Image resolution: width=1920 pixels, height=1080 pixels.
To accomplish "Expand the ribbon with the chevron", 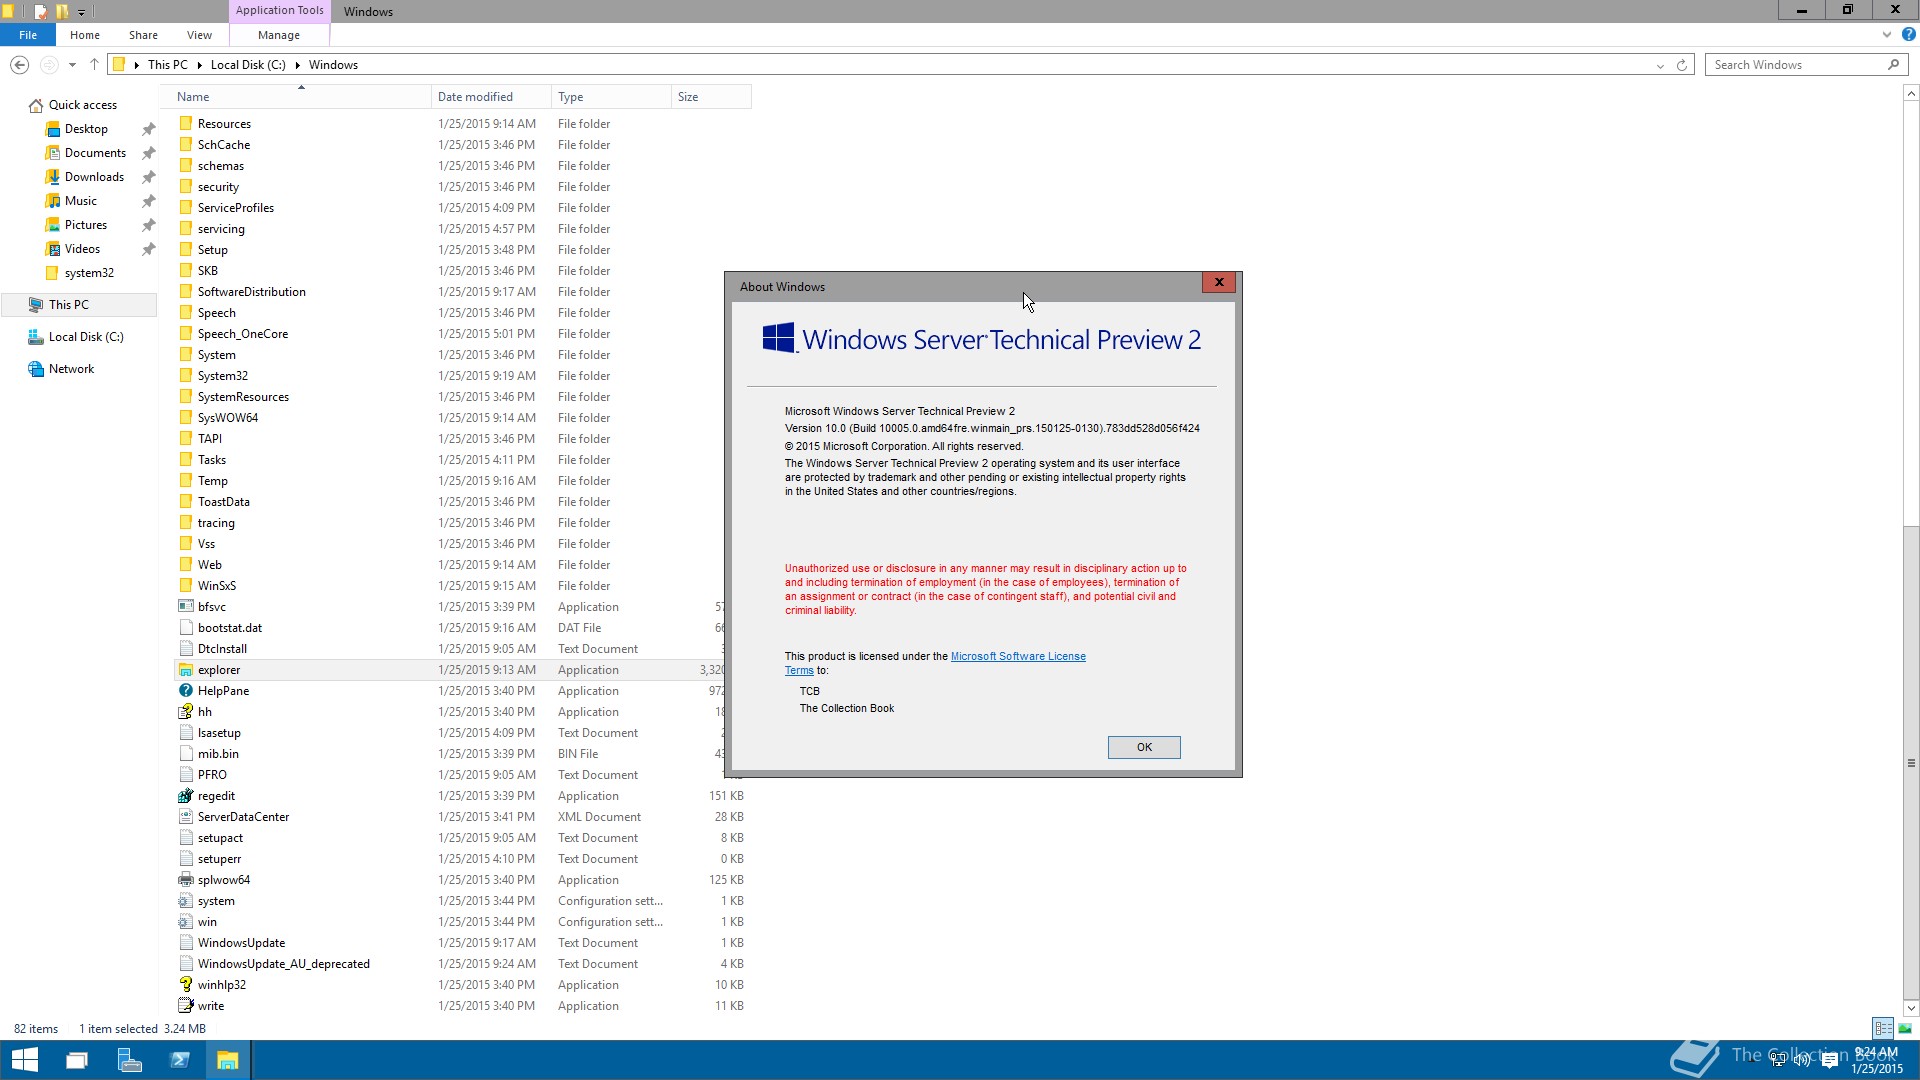I will point(1887,34).
